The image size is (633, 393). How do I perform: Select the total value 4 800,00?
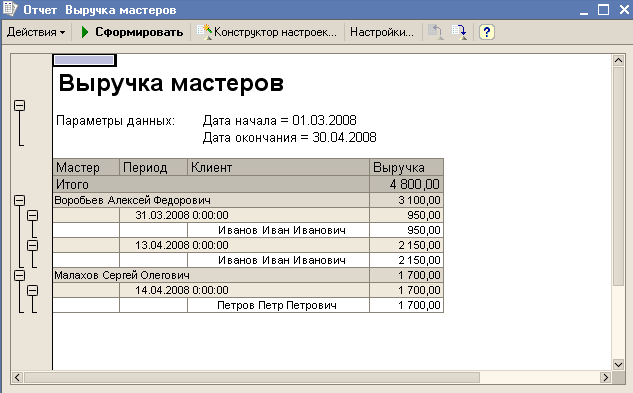(407, 184)
